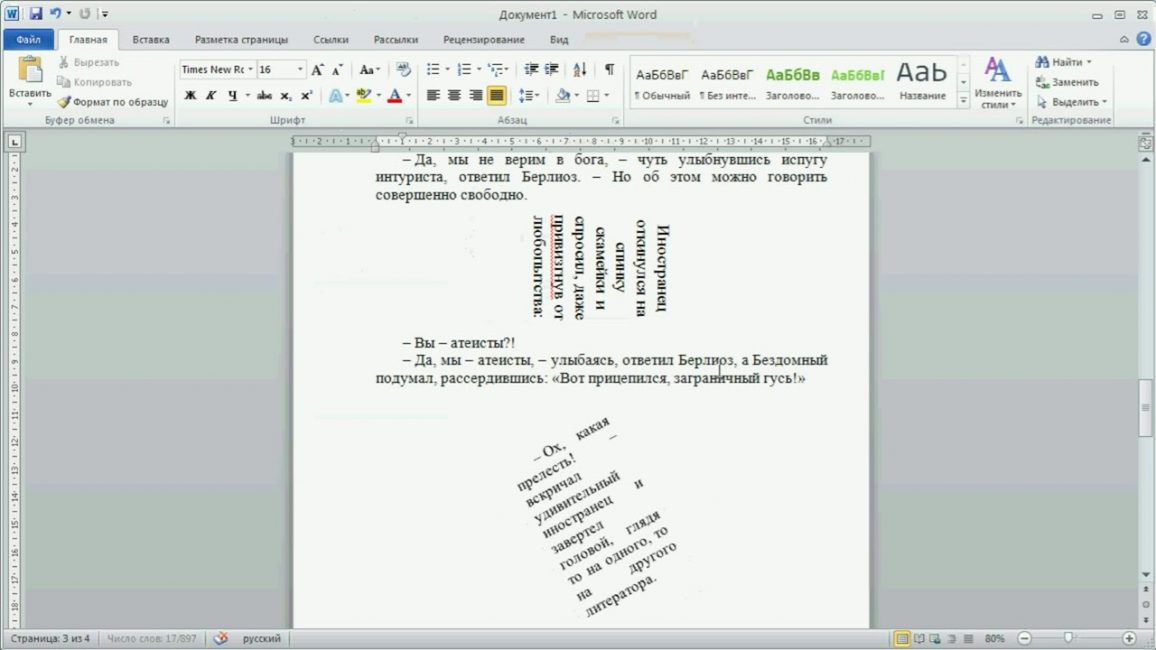Open Select (Выделить) dropdown

pyautogui.click(x=1070, y=102)
